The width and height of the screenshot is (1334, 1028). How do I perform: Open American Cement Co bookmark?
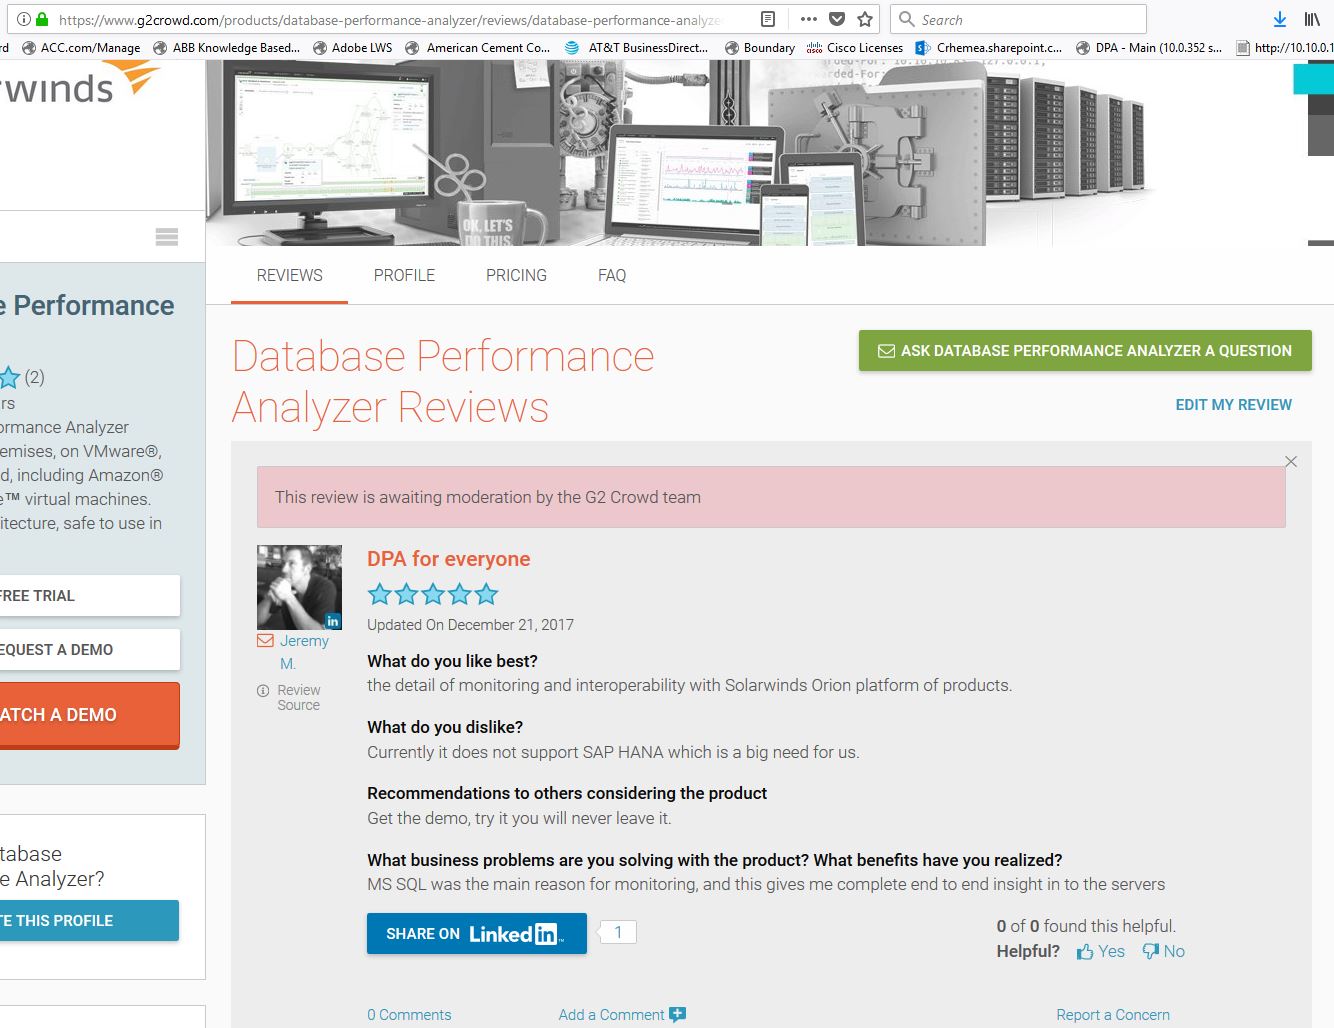point(478,47)
